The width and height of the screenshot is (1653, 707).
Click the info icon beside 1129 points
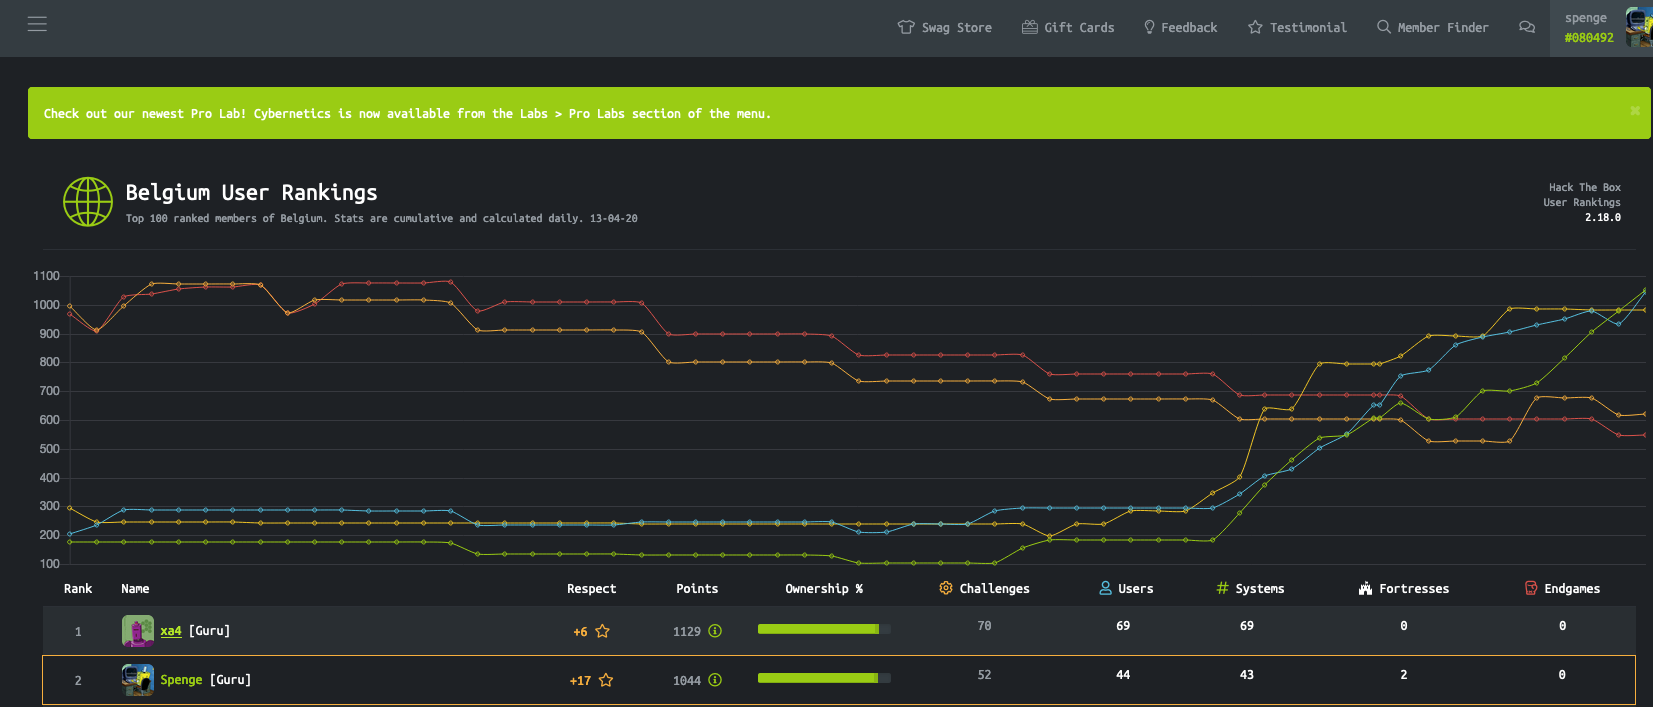(x=715, y=631)
